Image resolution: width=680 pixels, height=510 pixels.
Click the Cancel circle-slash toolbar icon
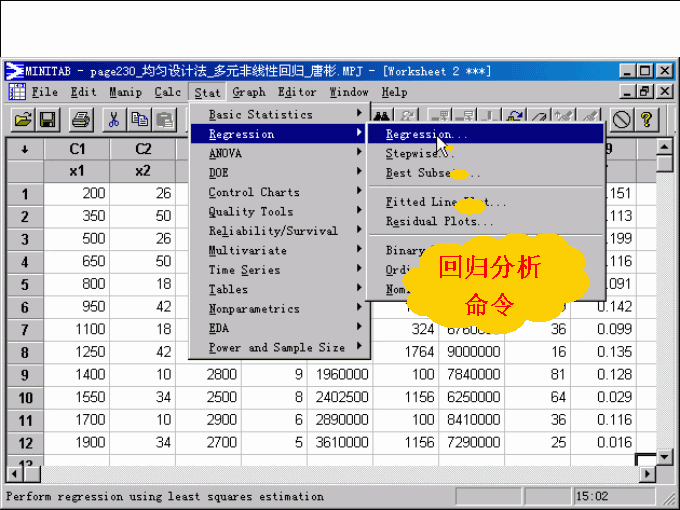[x=622, y=120]
